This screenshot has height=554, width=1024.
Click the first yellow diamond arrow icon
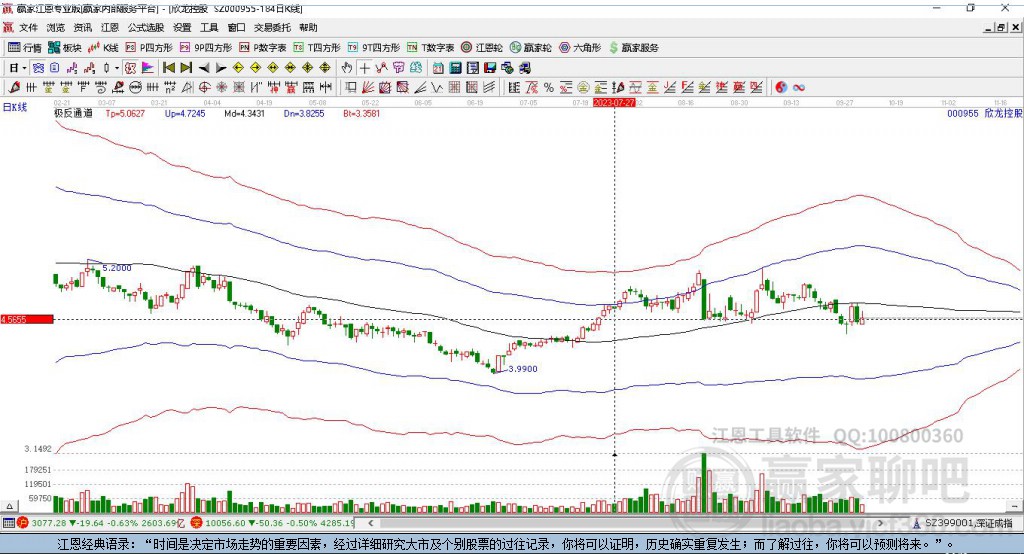click(238, 68)
